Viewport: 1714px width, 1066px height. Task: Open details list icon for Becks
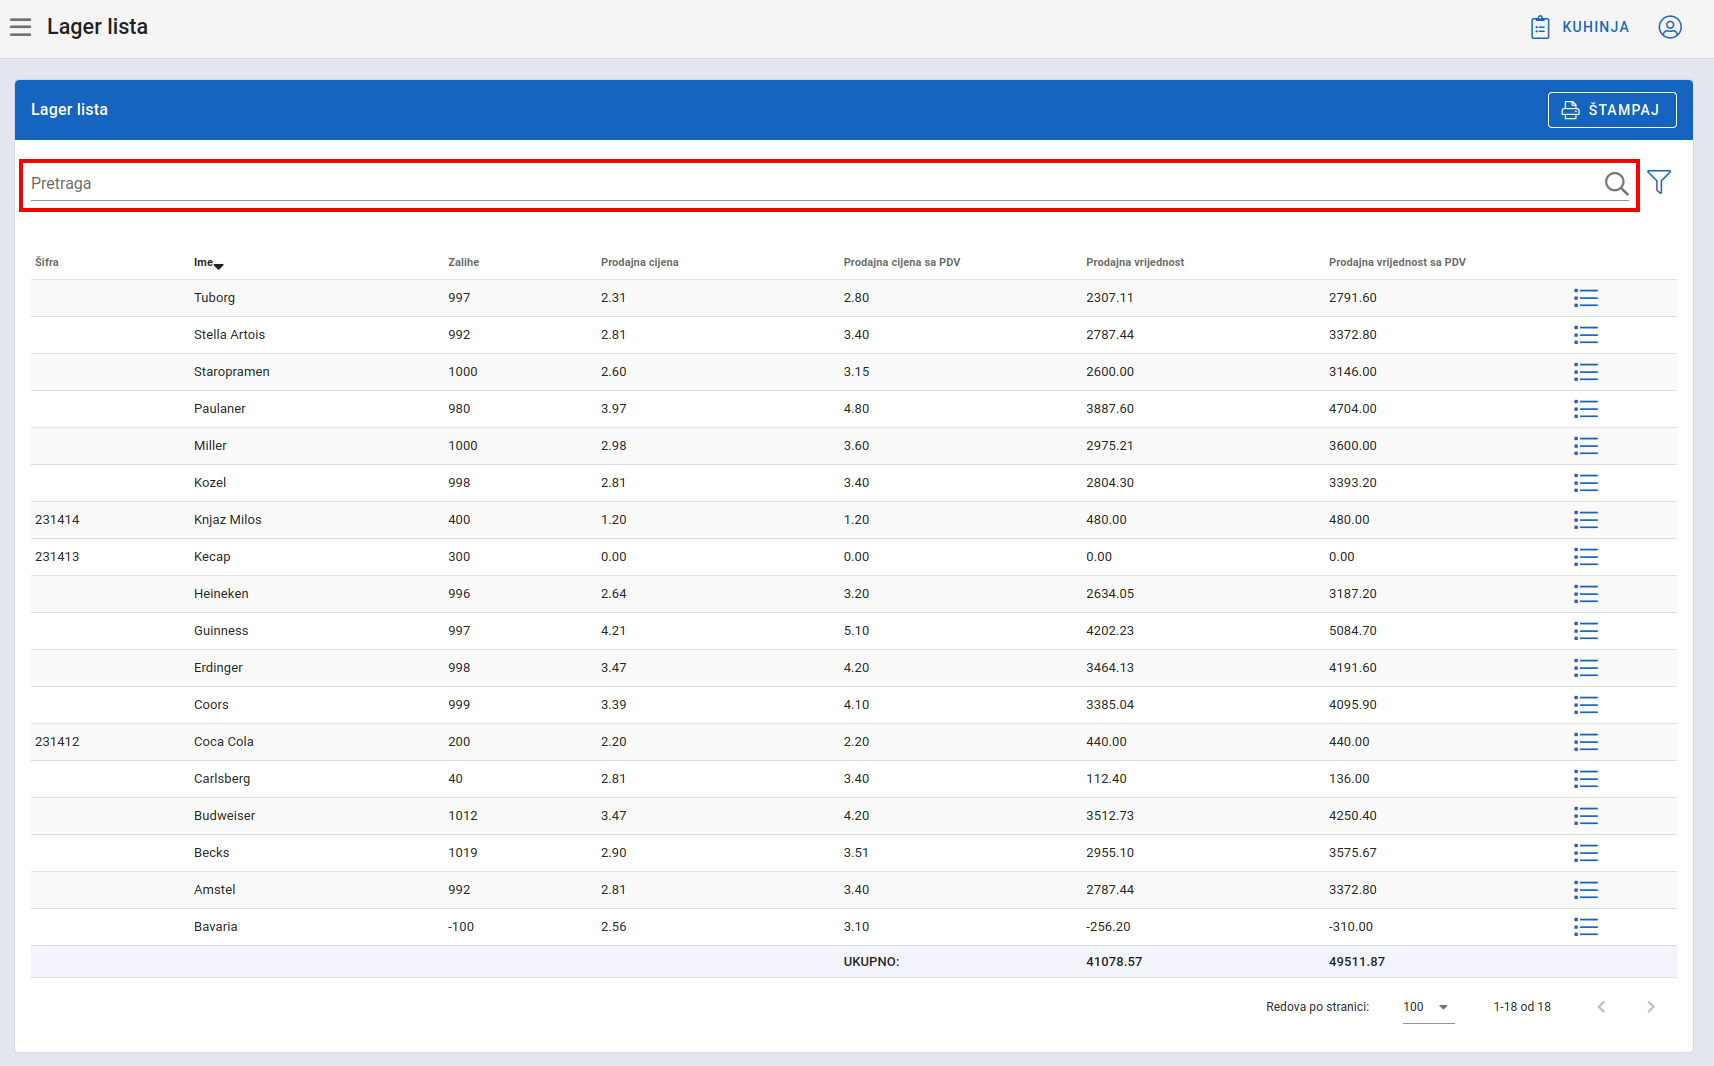[1586, 853]
